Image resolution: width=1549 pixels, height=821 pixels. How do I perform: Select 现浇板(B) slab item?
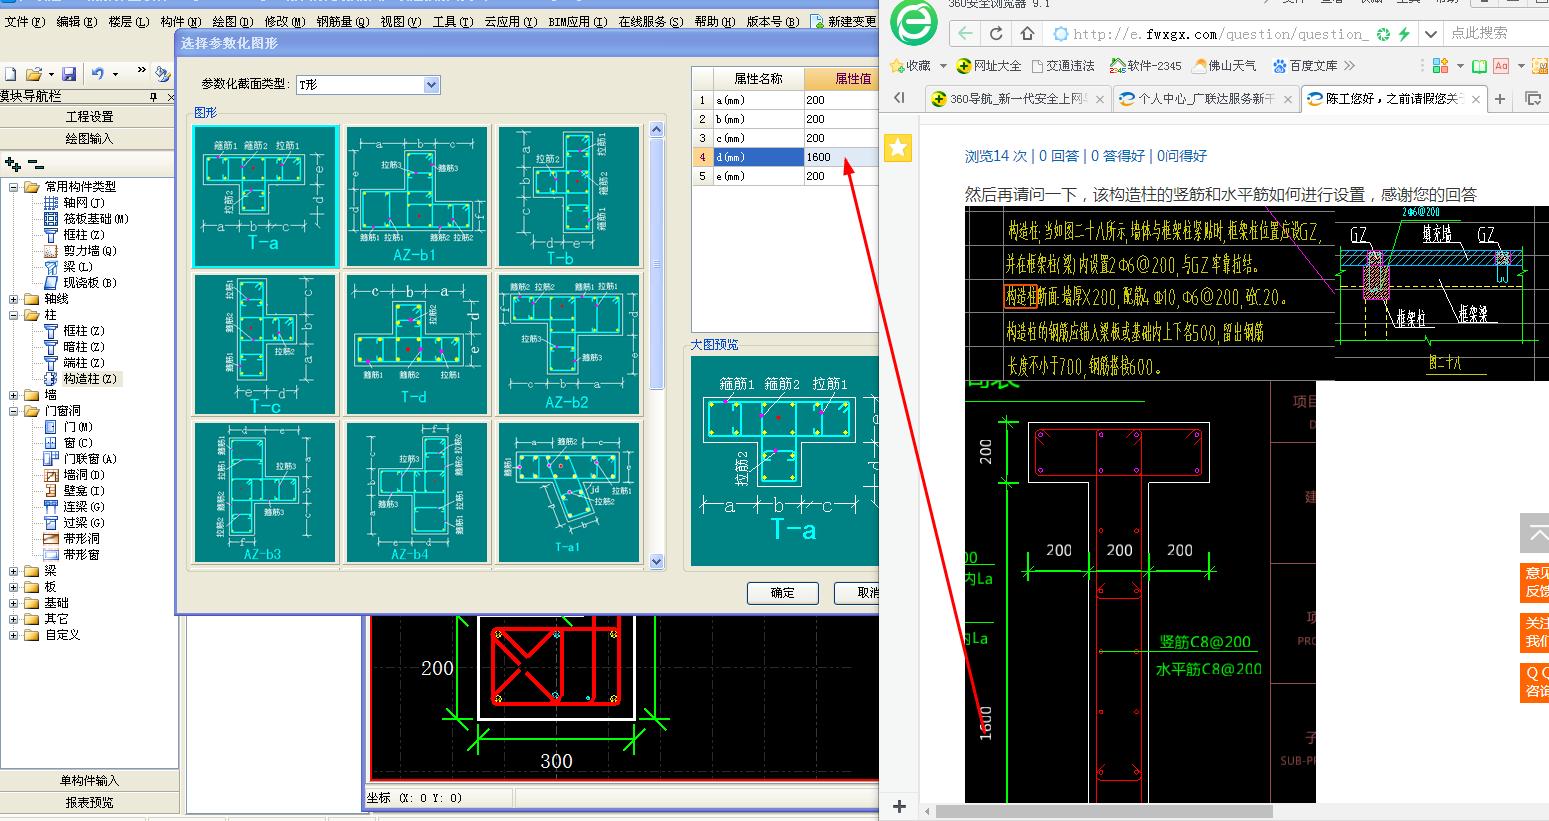(89, 283)
